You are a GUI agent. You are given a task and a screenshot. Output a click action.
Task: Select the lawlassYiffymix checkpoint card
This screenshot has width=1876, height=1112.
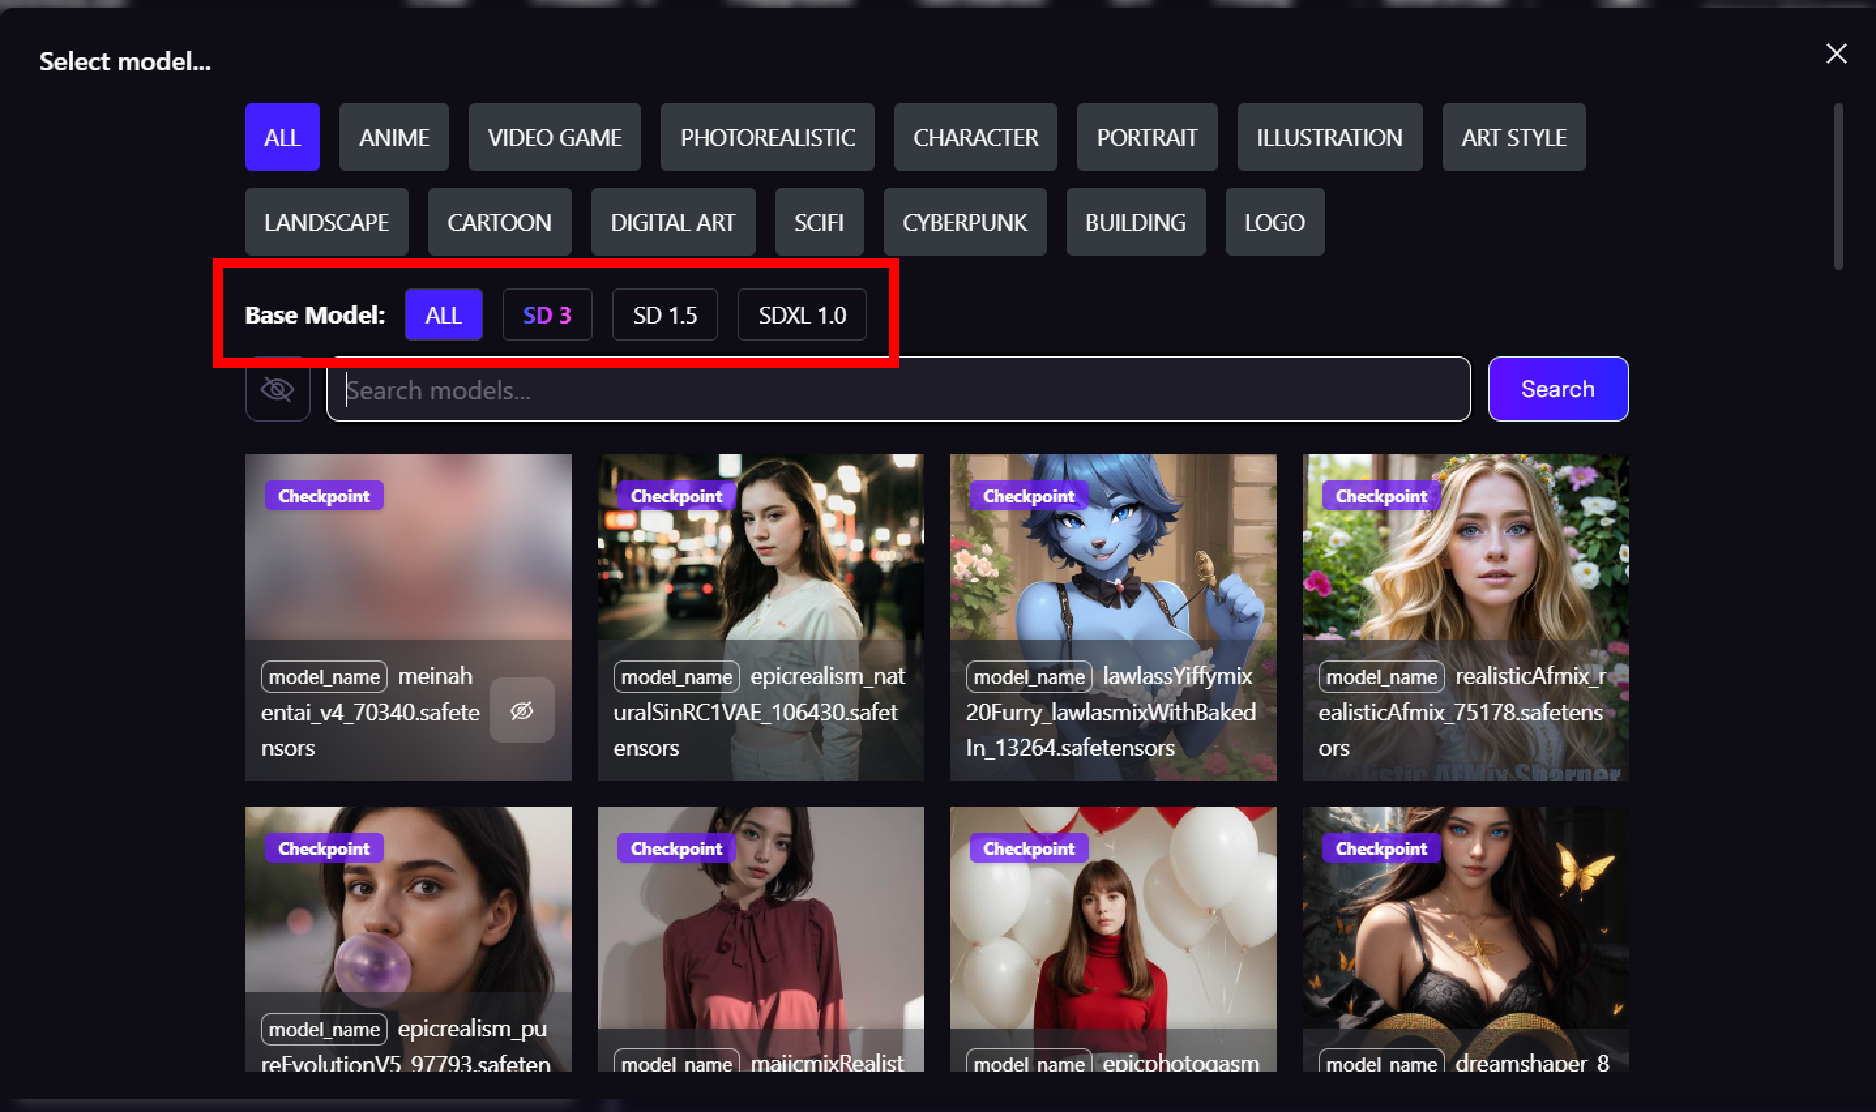(1113, 617)
